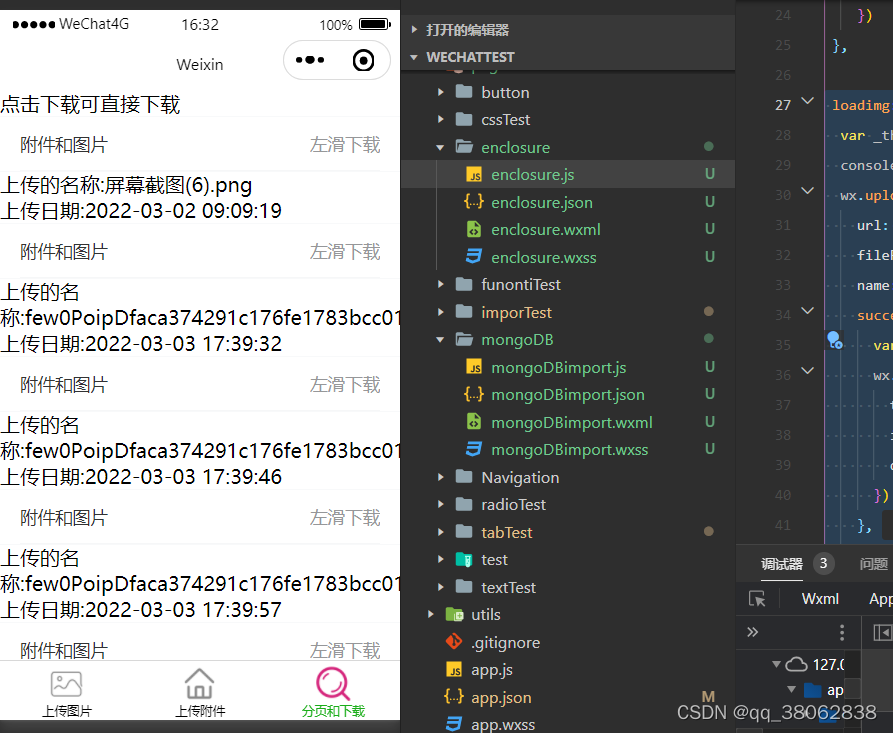Open the 上传图片 tab bar item
The image size is (893, 733).
pos(67,693)
